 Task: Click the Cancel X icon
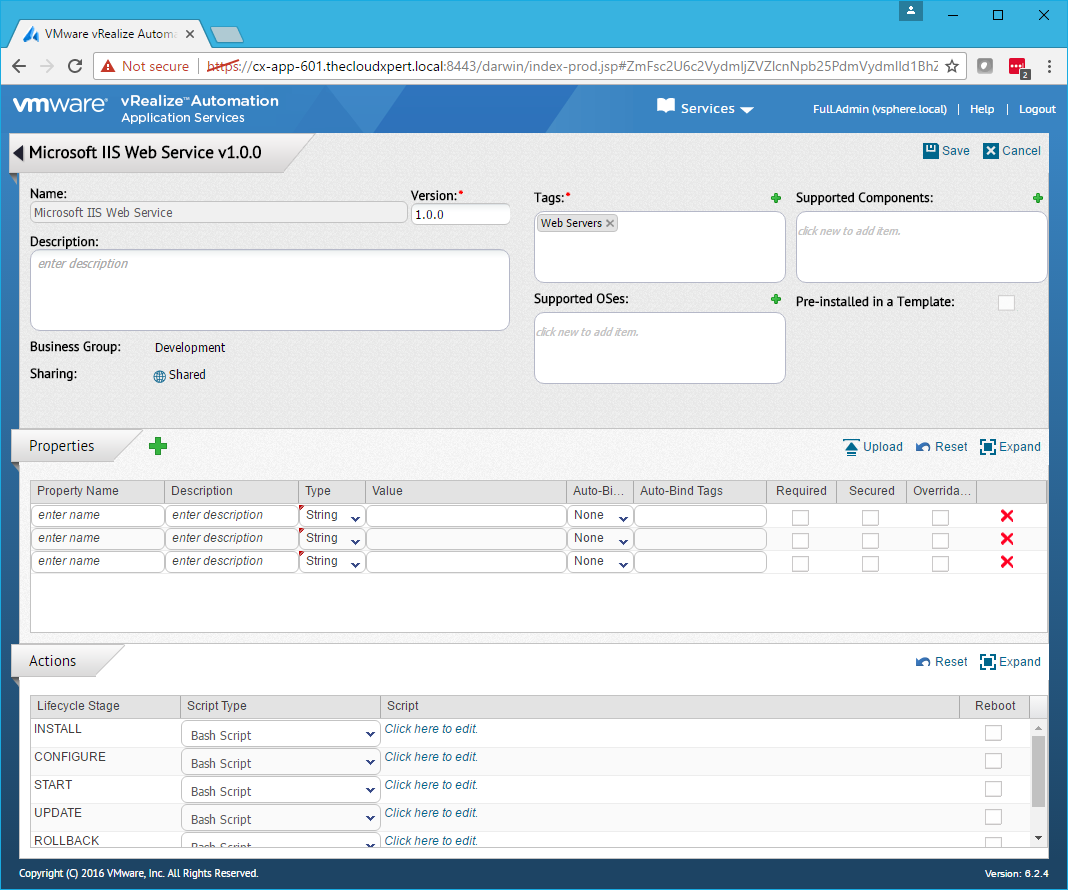pos(991,151)
